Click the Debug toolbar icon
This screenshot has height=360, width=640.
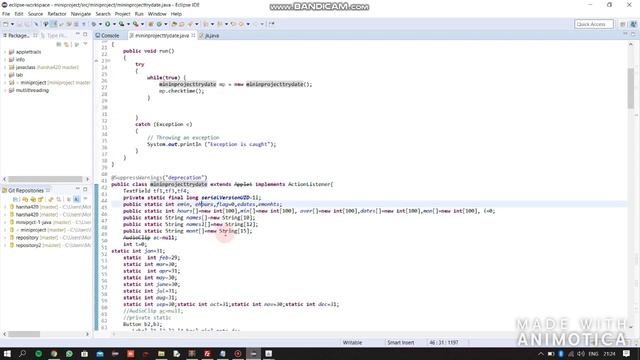point(94,24)
